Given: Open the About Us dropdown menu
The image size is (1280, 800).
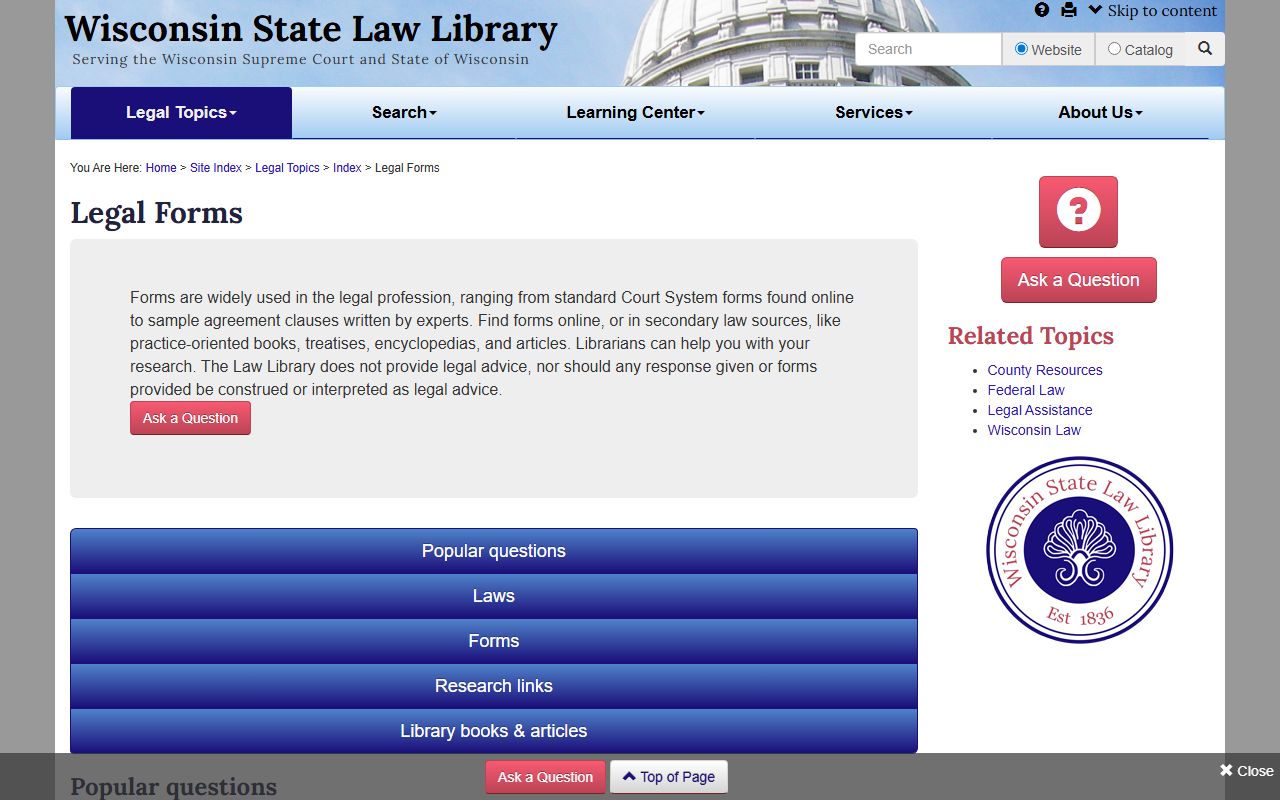Looking at the screenshot, I should (1100, 112).
